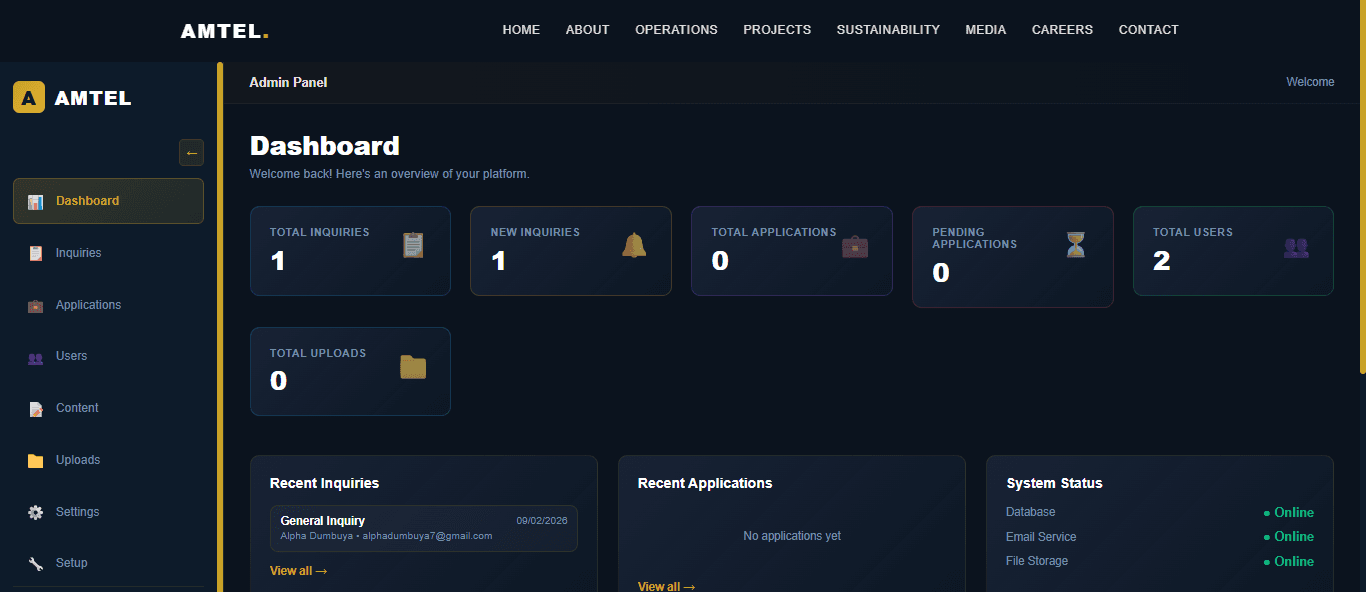Viewport: 1366px width, 592px height.
Task: Click the AMTEL. header logo
Action: point(224,31)
